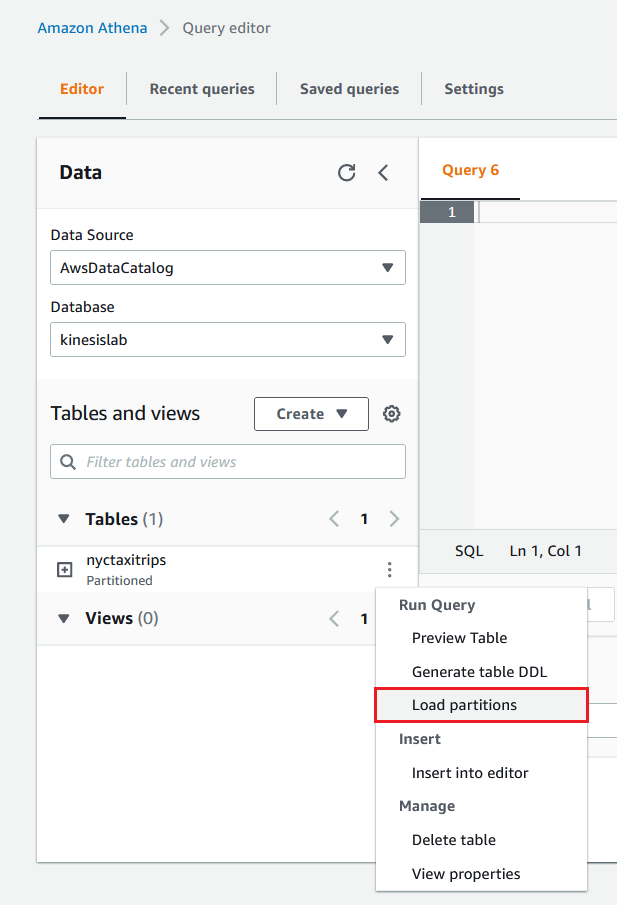Click the Amazon Athena breadcrumb link
The width and height of the screenshot is (617, 905).
(x=92, y=28)
